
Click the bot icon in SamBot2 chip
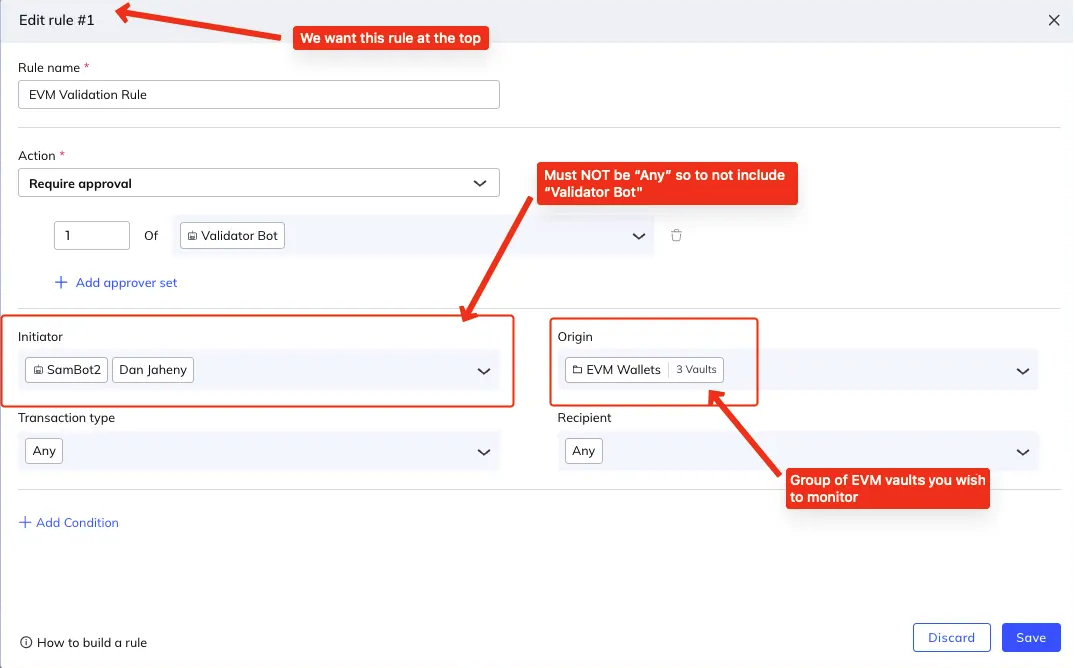[37, 370]
